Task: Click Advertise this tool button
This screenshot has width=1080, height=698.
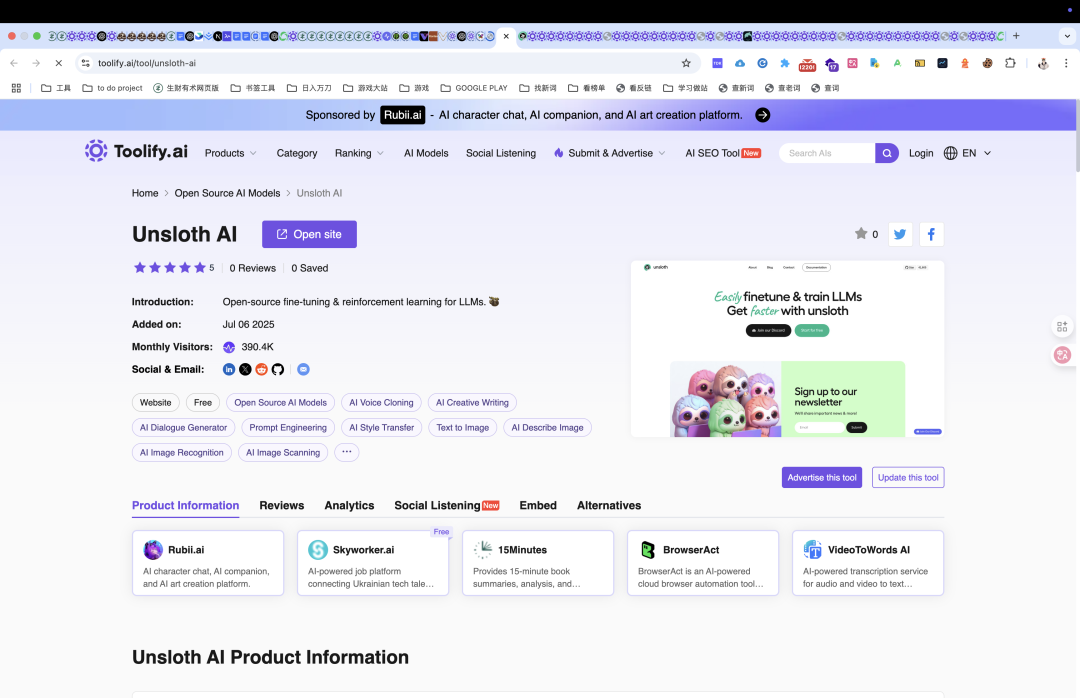Action: [822, 478]
